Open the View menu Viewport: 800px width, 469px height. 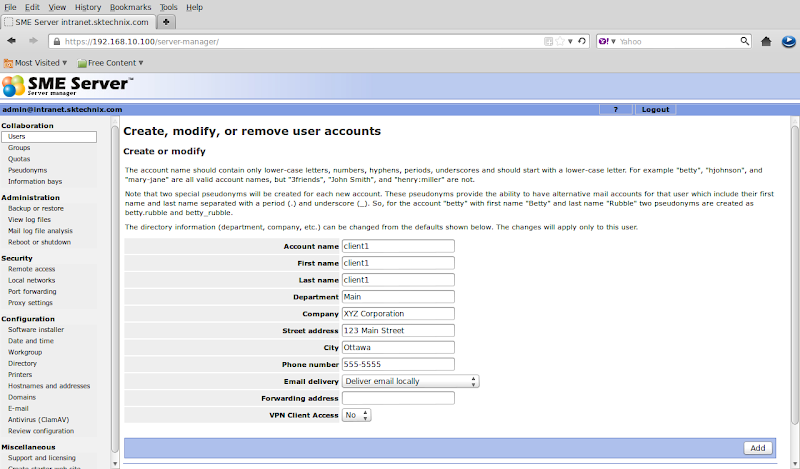57,7
